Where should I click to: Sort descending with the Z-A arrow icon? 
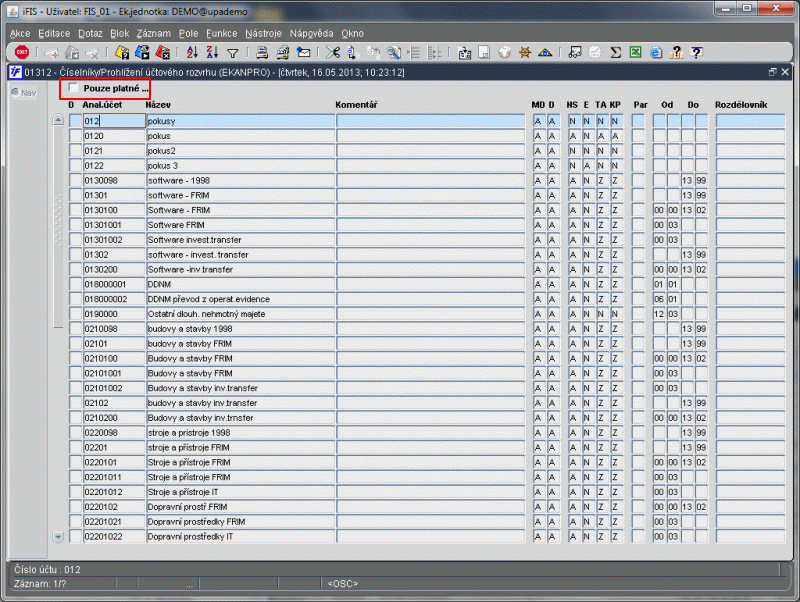point(212,52)
